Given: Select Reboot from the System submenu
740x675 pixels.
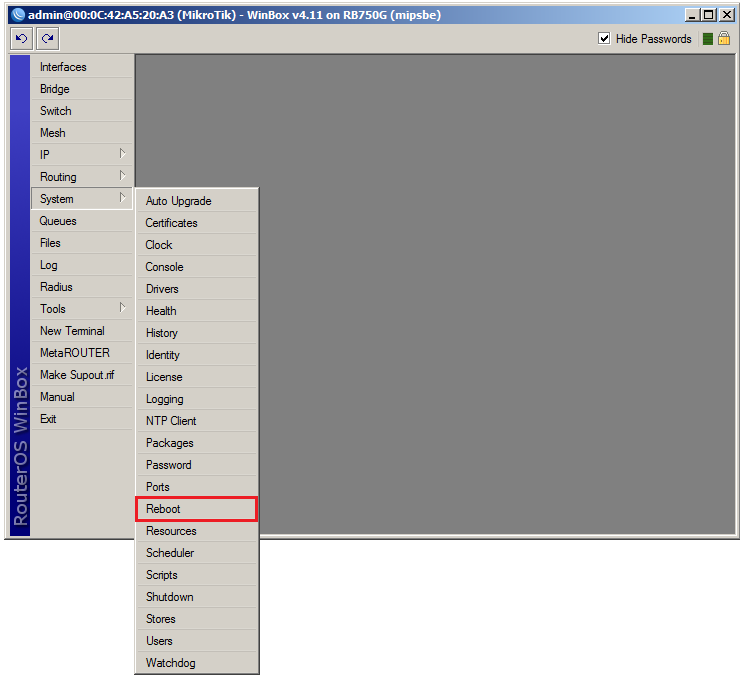Looking at the screenshot, I should [x=196, y=509].
